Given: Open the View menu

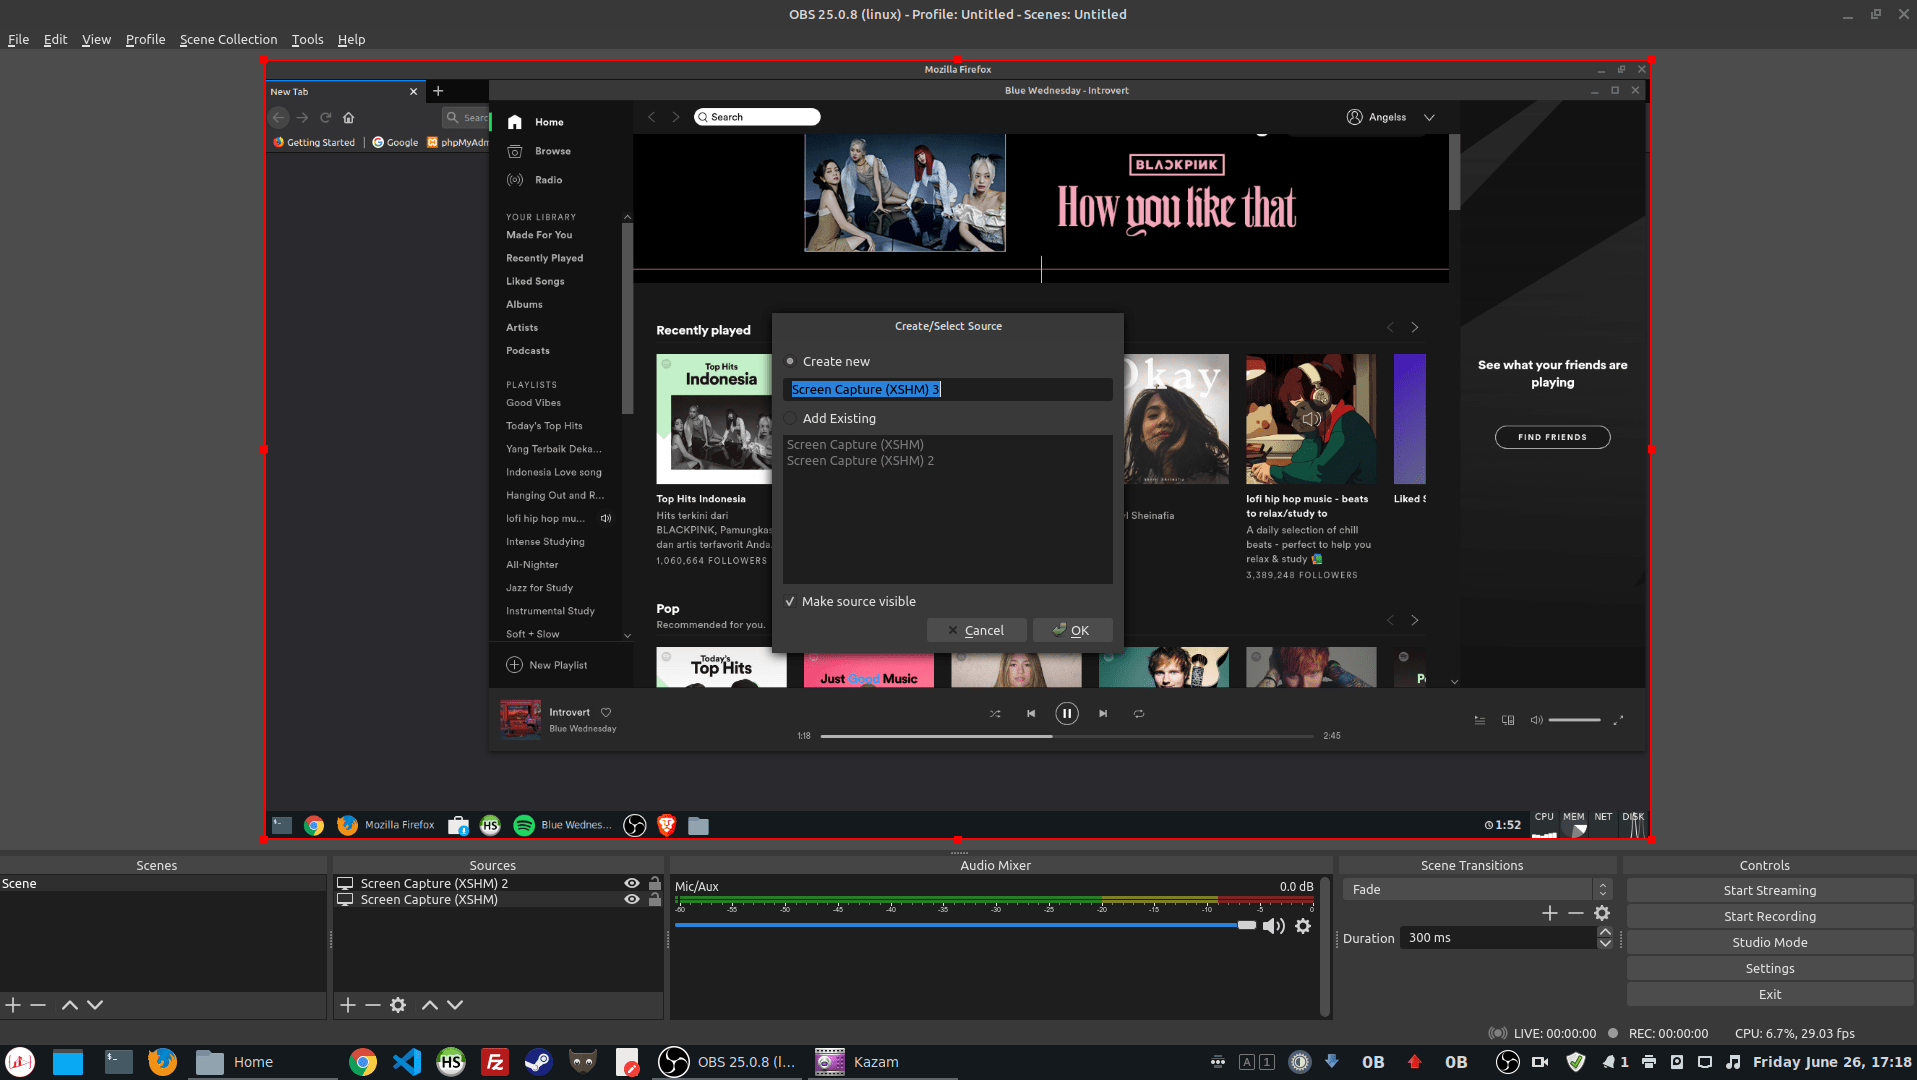Looking at the screenshot, I should 96,40.
